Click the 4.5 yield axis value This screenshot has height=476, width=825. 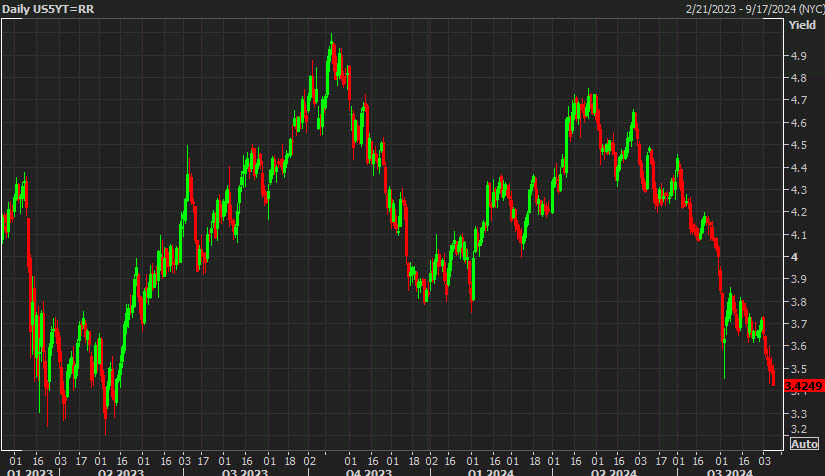(799, 145)
